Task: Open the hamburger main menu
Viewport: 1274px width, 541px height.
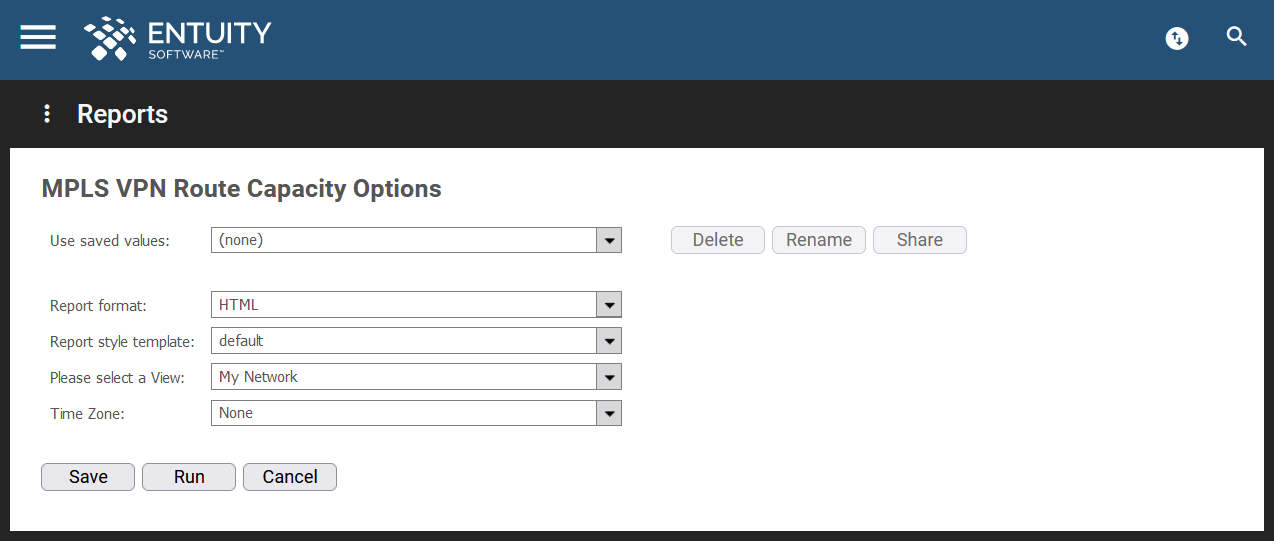Action: click(x=38, y=37)
